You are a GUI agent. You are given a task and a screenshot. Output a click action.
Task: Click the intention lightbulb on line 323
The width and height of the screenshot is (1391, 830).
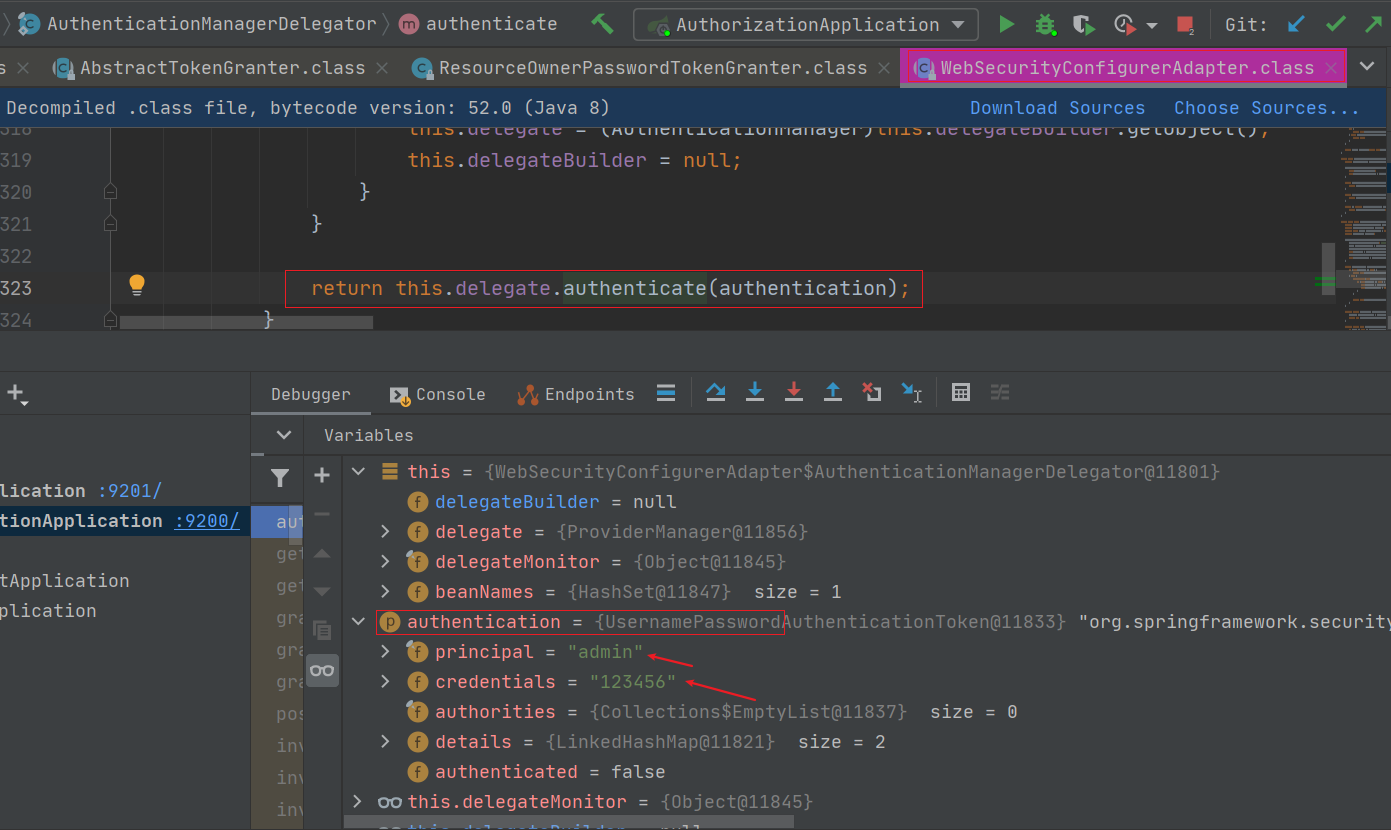point(137,286)
